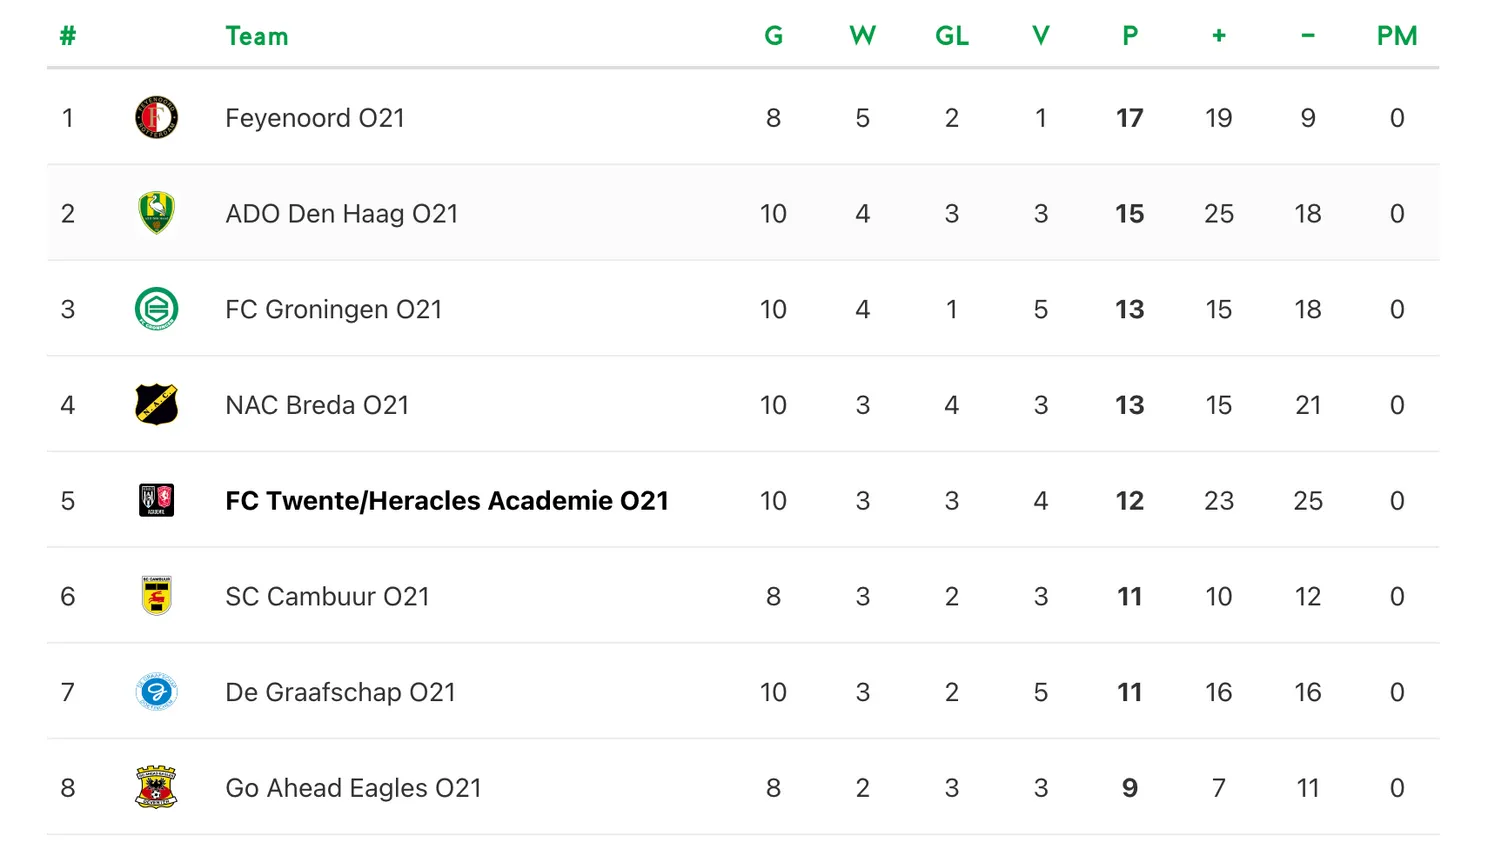
Task: Open the De Graafschap O21 team link
Action: point(340,692)
